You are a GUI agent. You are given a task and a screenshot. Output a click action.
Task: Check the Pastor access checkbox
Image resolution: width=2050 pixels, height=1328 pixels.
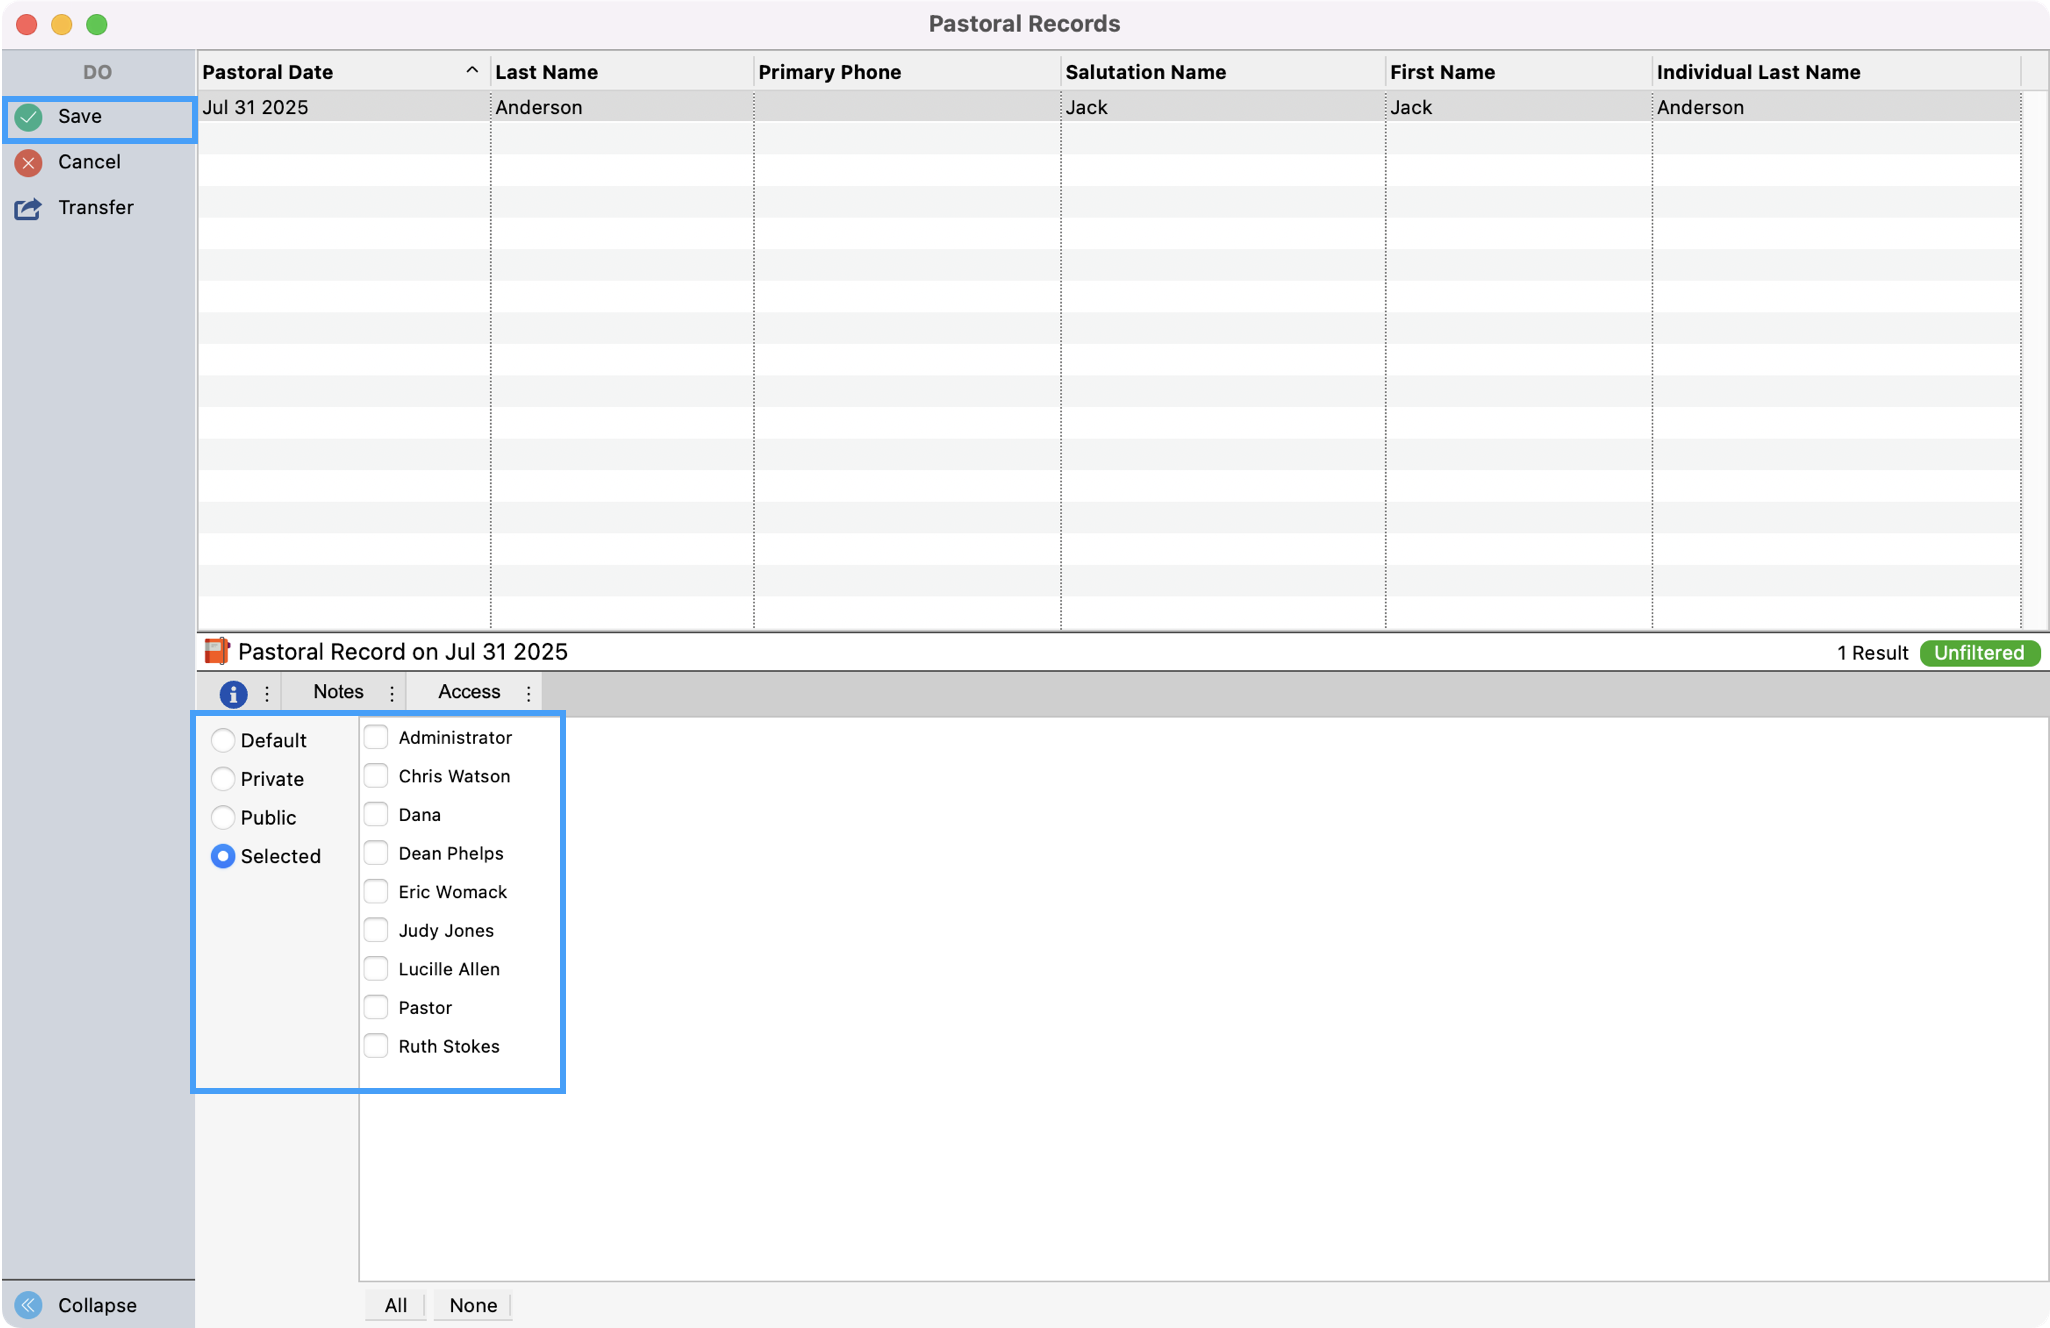click(x=376, y=1006)
